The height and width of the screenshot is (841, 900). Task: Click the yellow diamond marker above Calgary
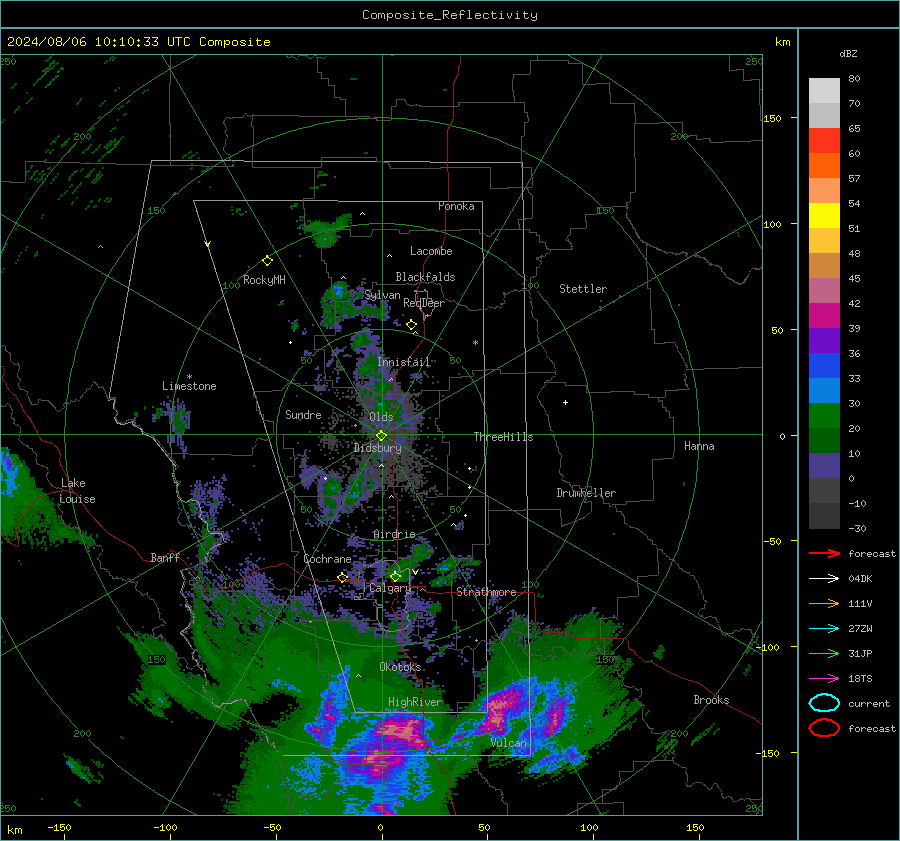(395, 576)
